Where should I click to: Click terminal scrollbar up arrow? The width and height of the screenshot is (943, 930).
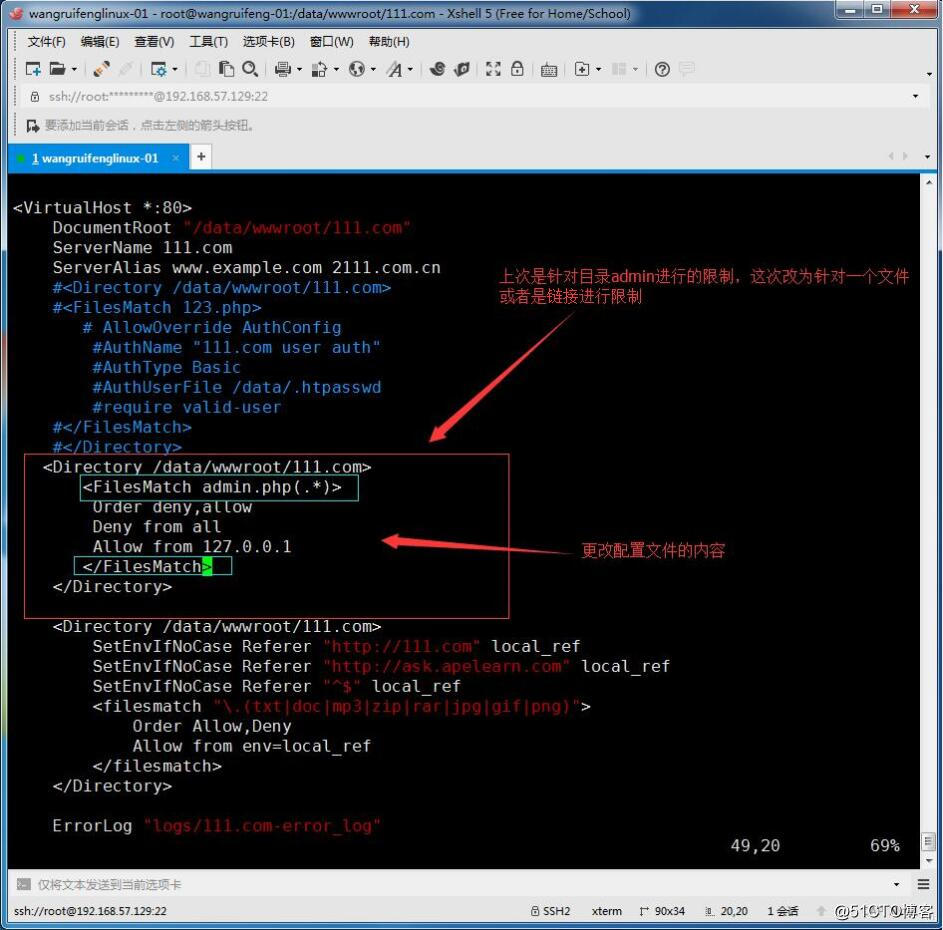tap(929, 183)
